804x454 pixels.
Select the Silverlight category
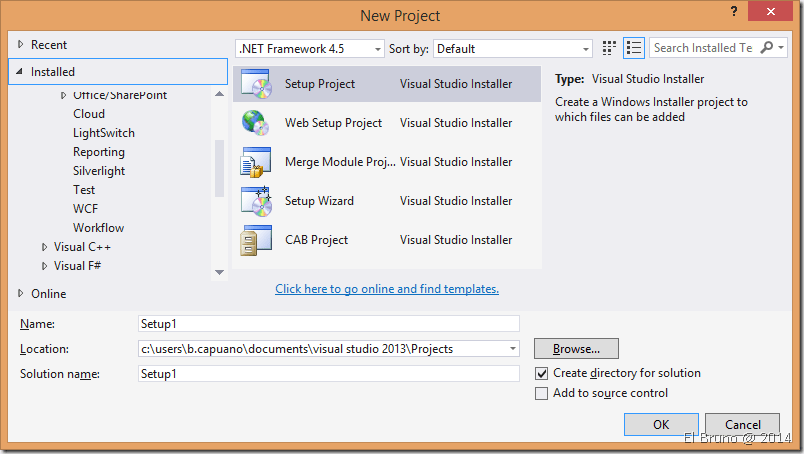[98, 171]
